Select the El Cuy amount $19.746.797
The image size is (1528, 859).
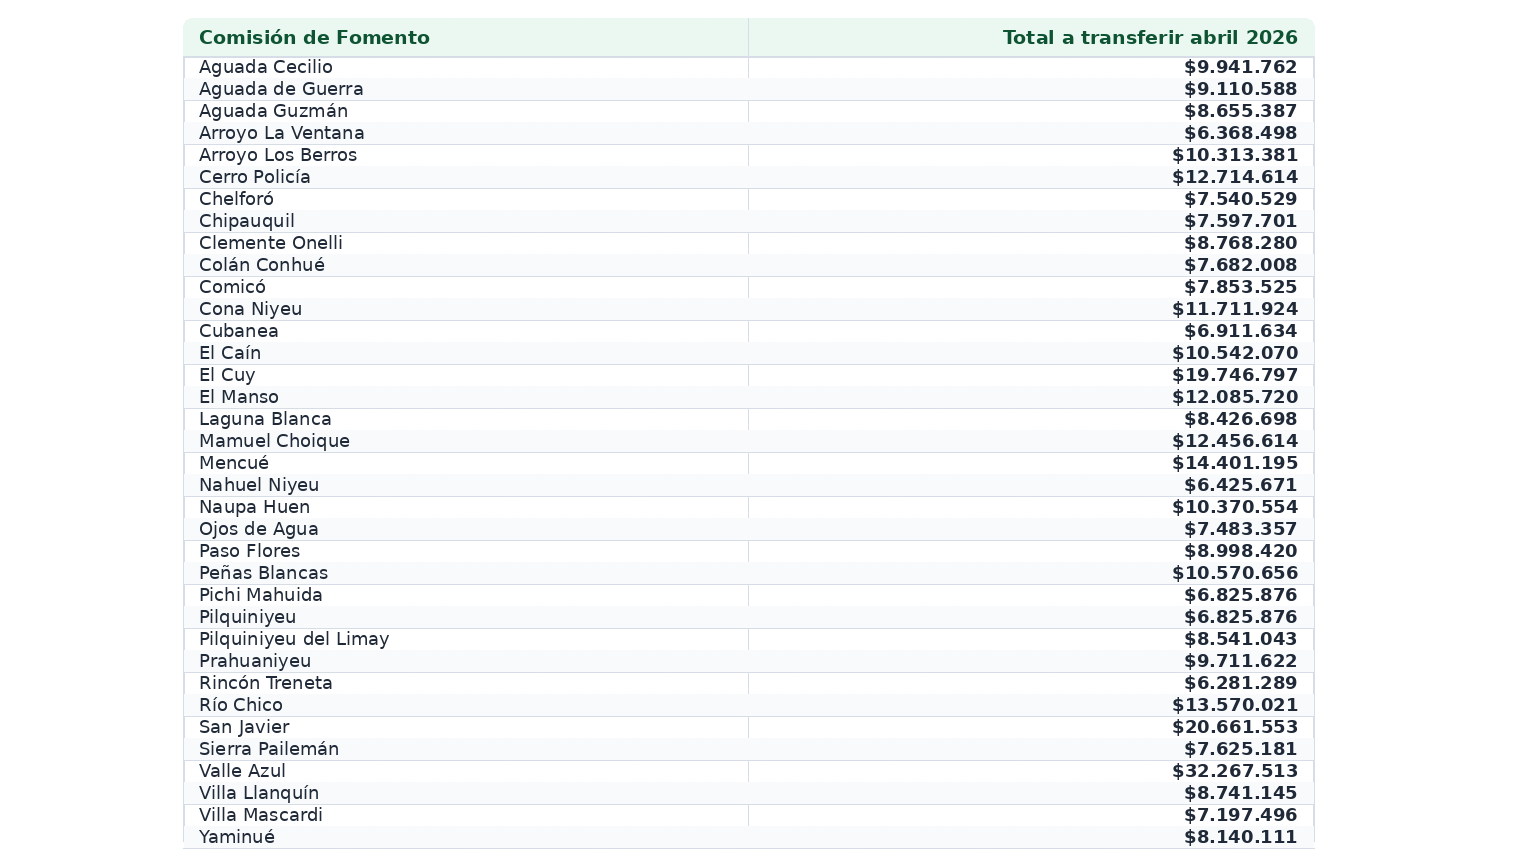pos(1235,375)
